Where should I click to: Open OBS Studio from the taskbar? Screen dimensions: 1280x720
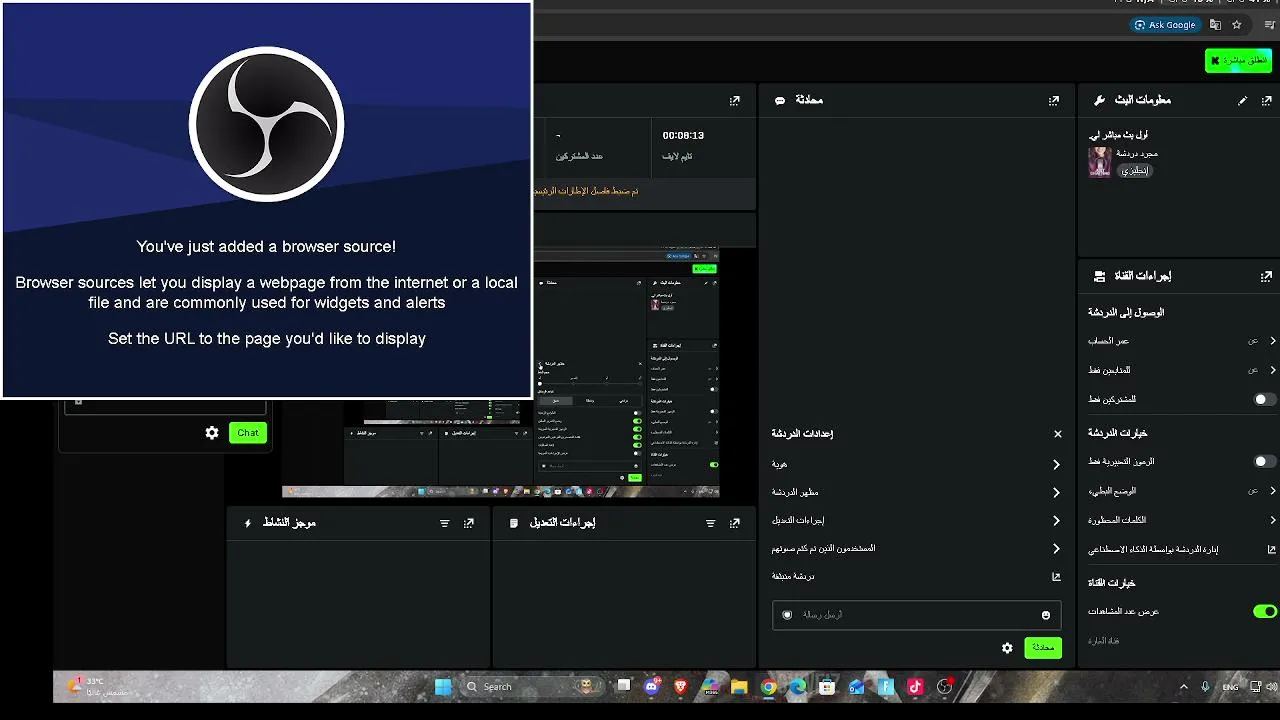(x=944, y=687)
